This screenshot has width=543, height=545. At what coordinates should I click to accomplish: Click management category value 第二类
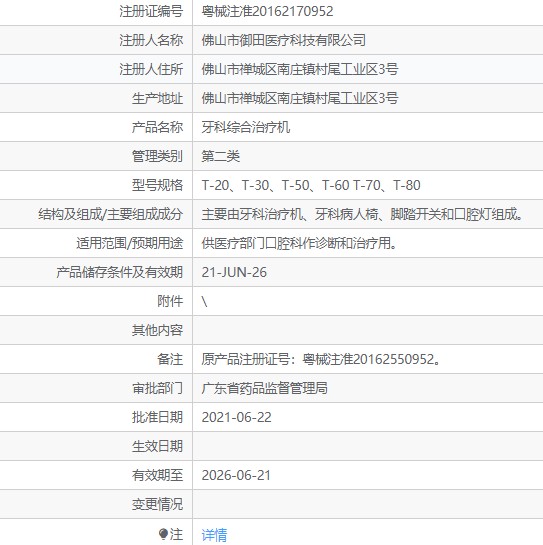[220, 156]
